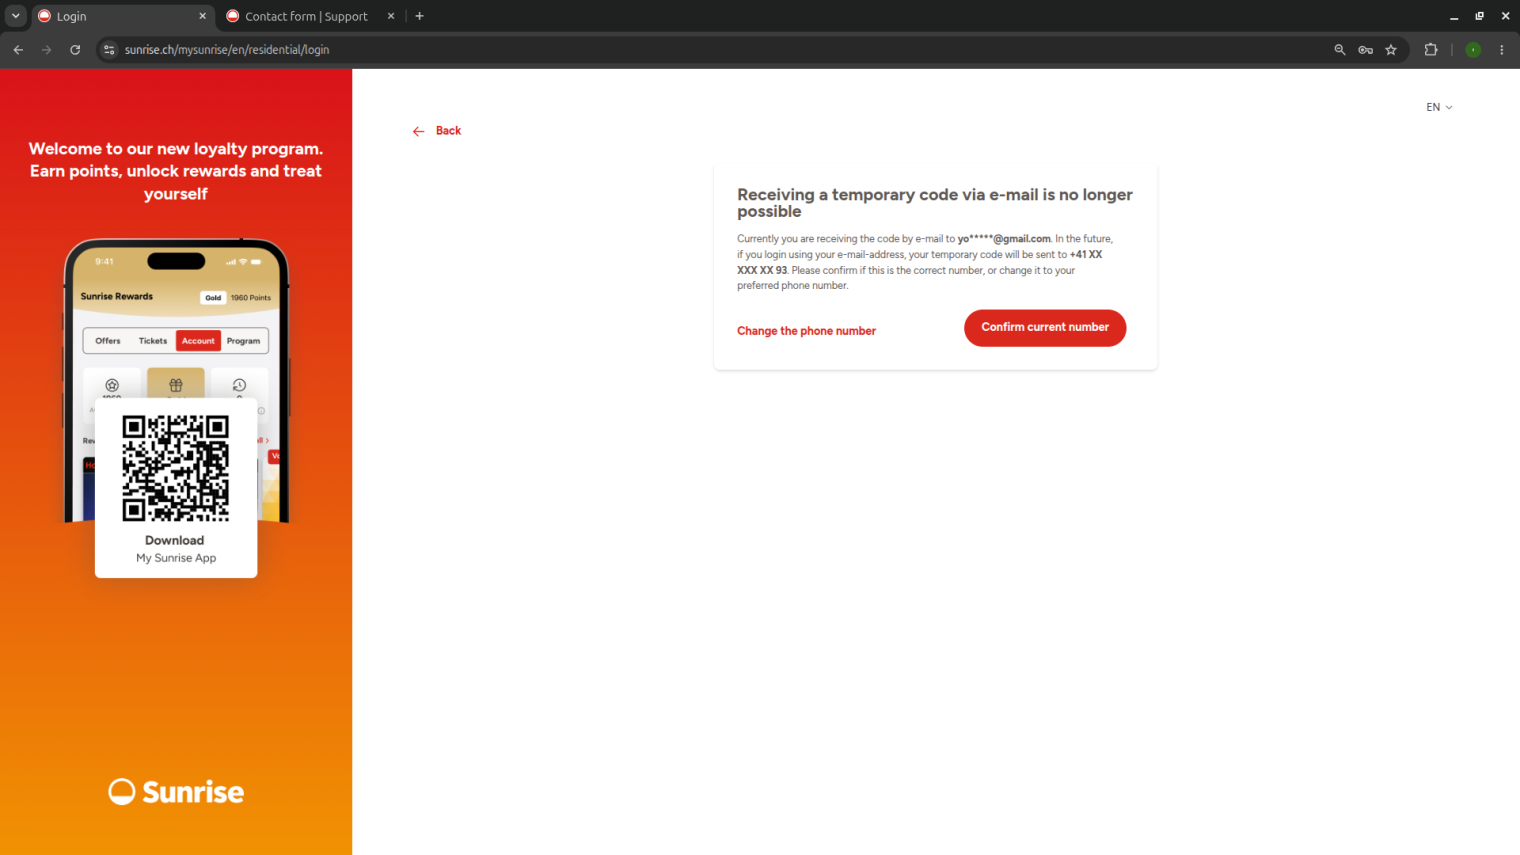Go back using the red Back link
The height and width of the screenshot is (855, 1520).
click(437, 131)
